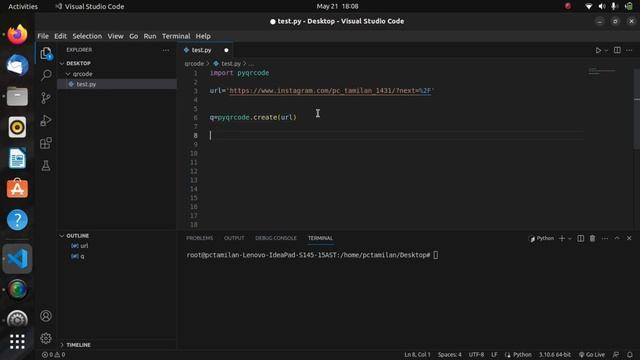640x360 pixels.
Task: Open the Run menu
Action: [150, 36]
